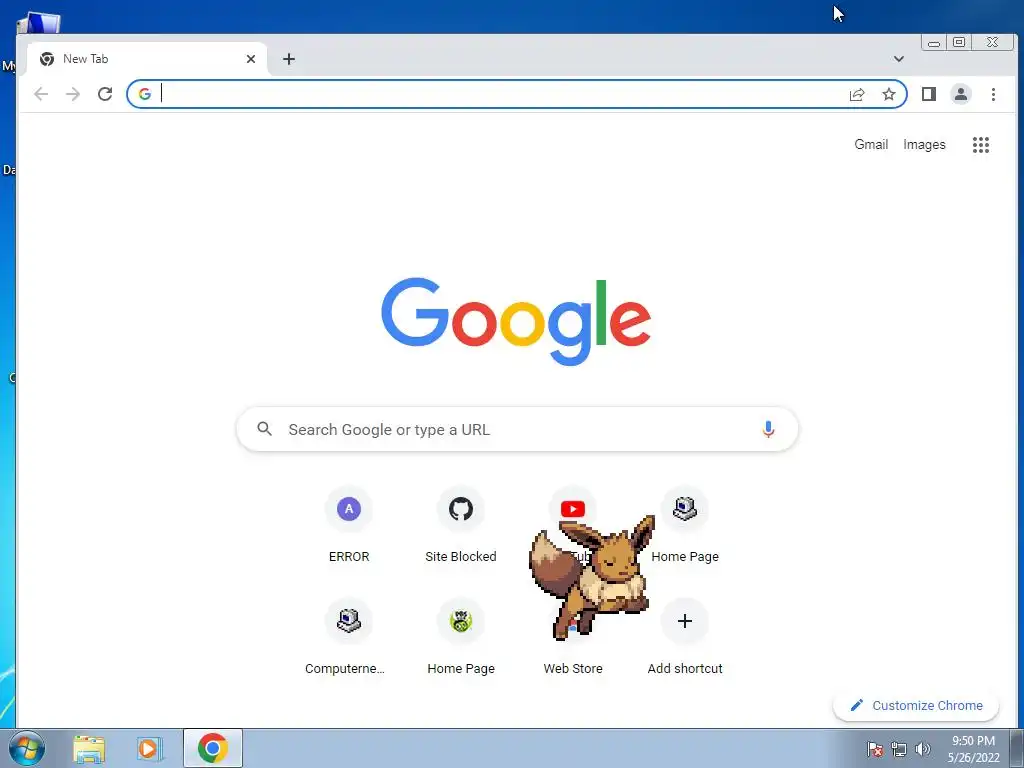Open Action Center flag in tray

coord(875,749)
